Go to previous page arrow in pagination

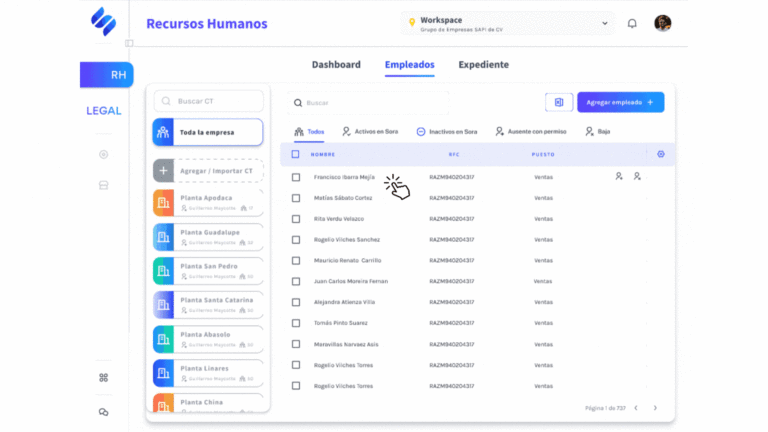tap(638, 408)
